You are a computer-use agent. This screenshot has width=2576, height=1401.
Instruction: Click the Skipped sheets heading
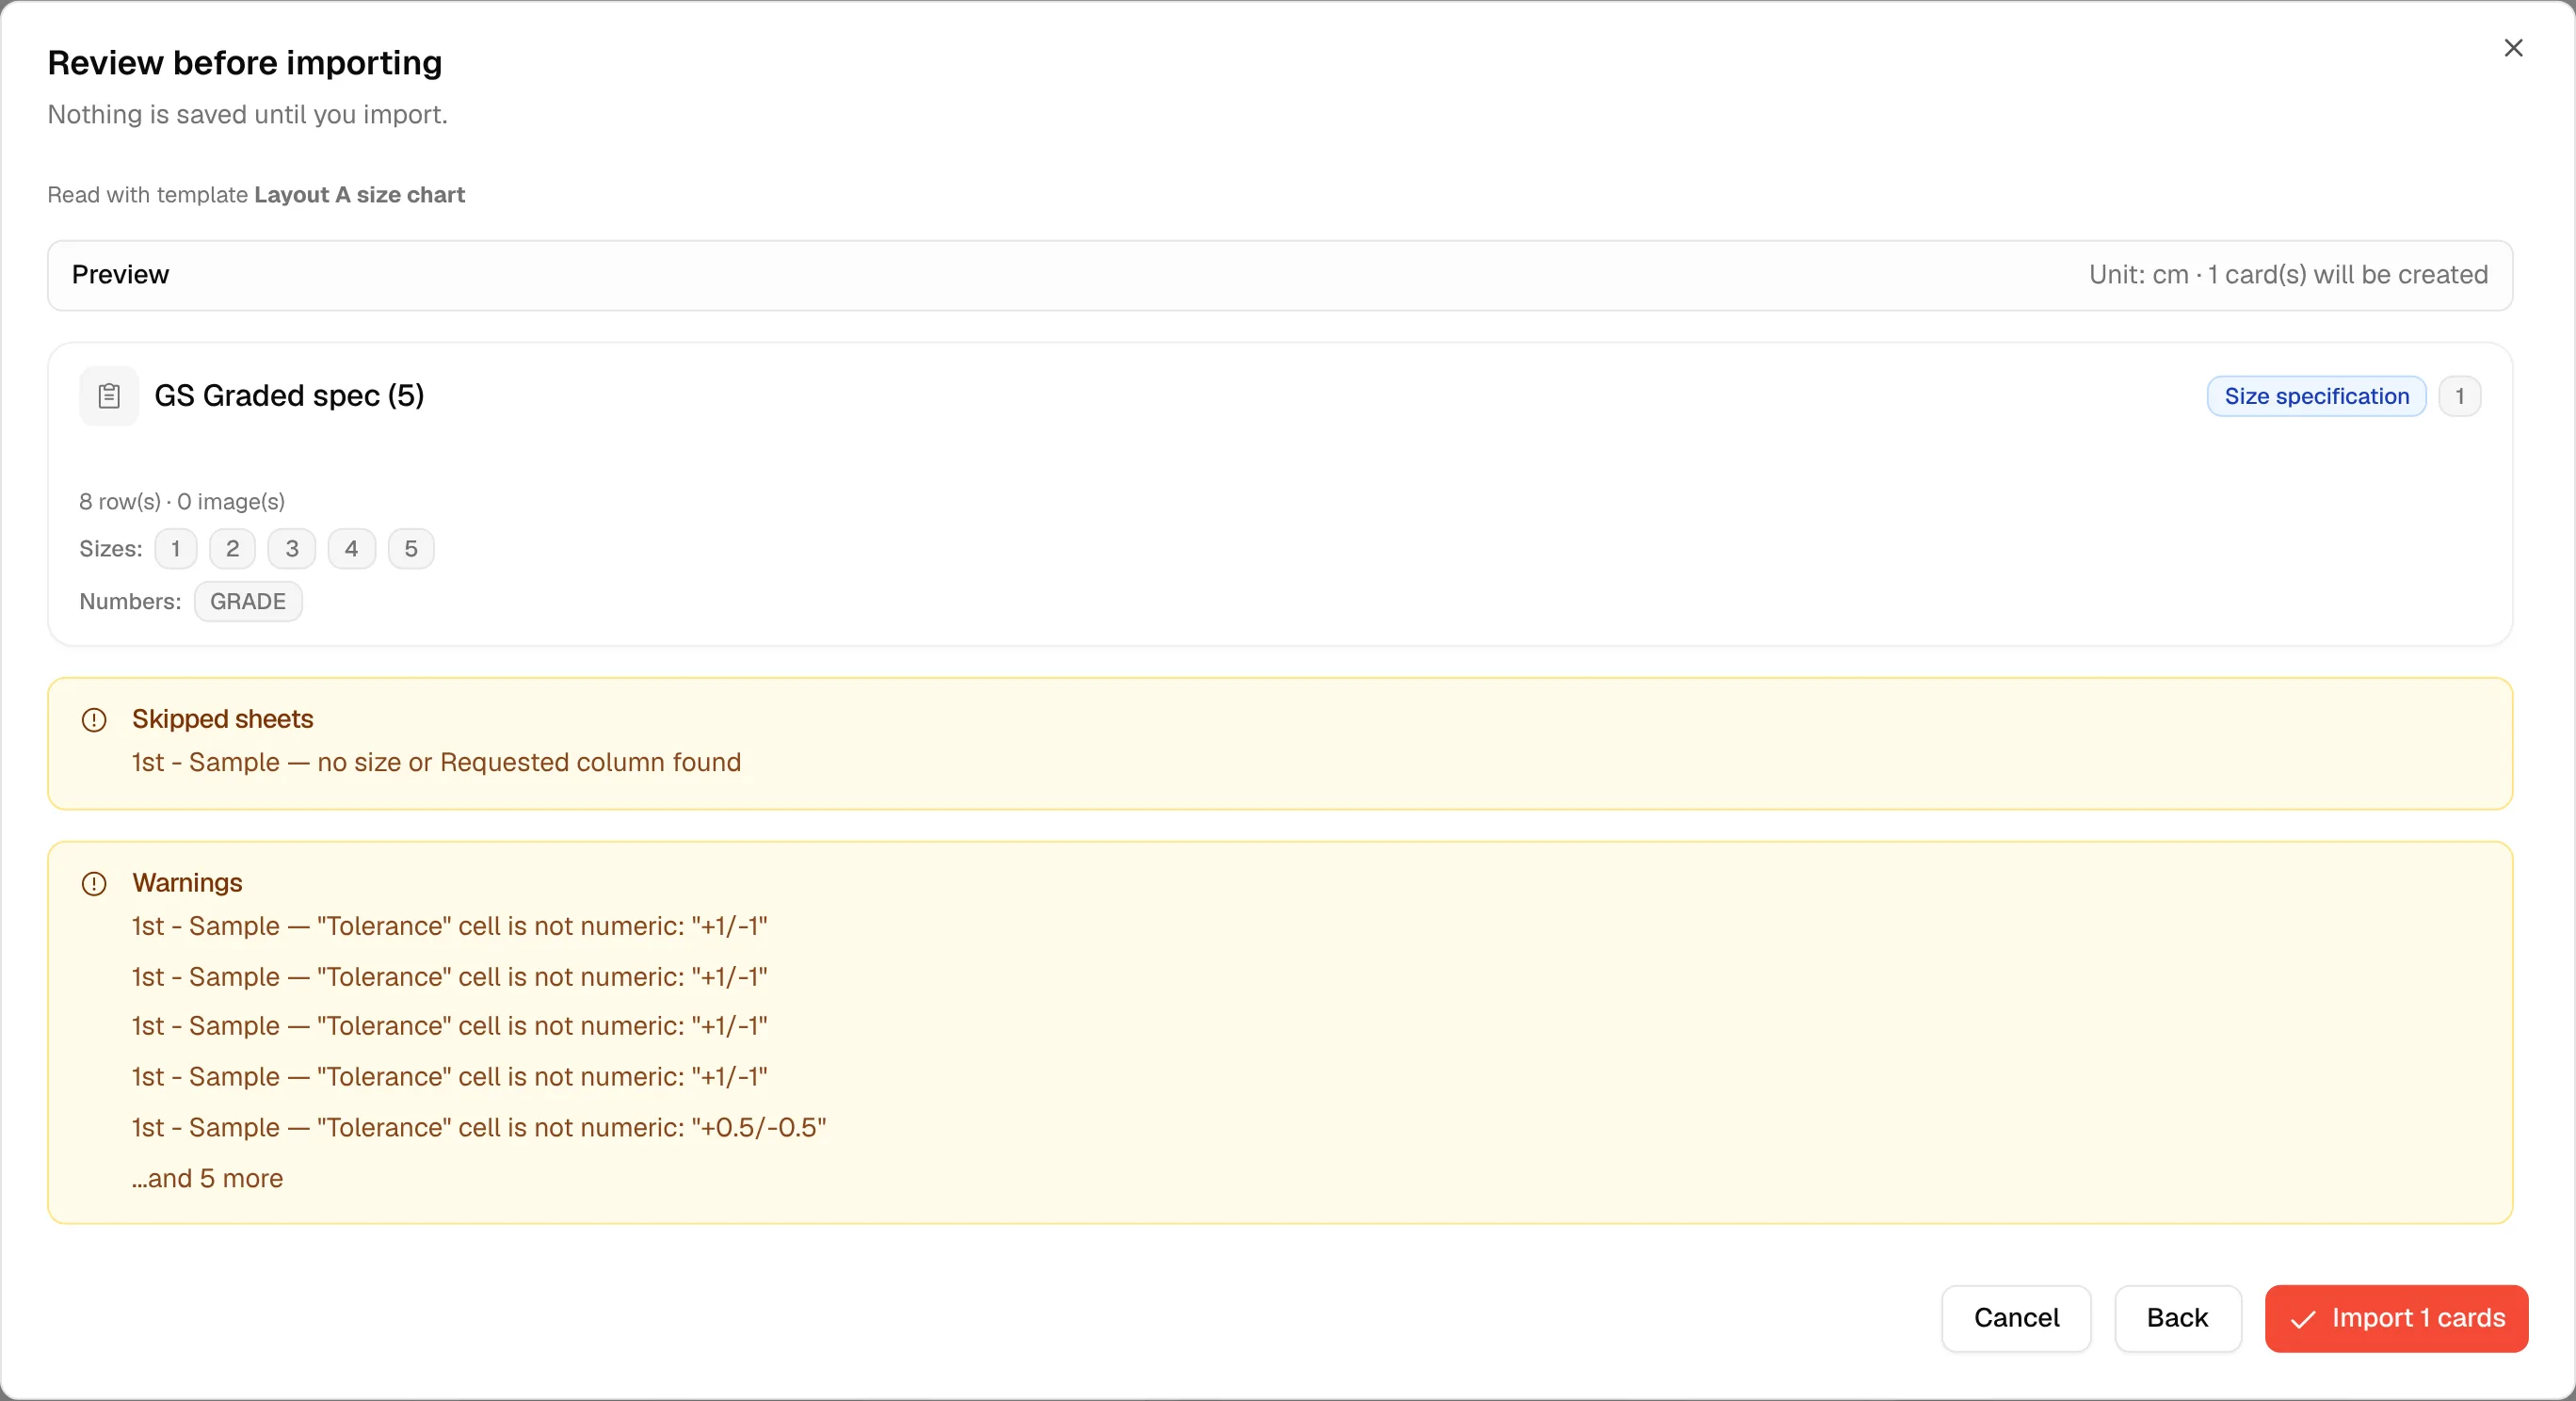(222, 719)
